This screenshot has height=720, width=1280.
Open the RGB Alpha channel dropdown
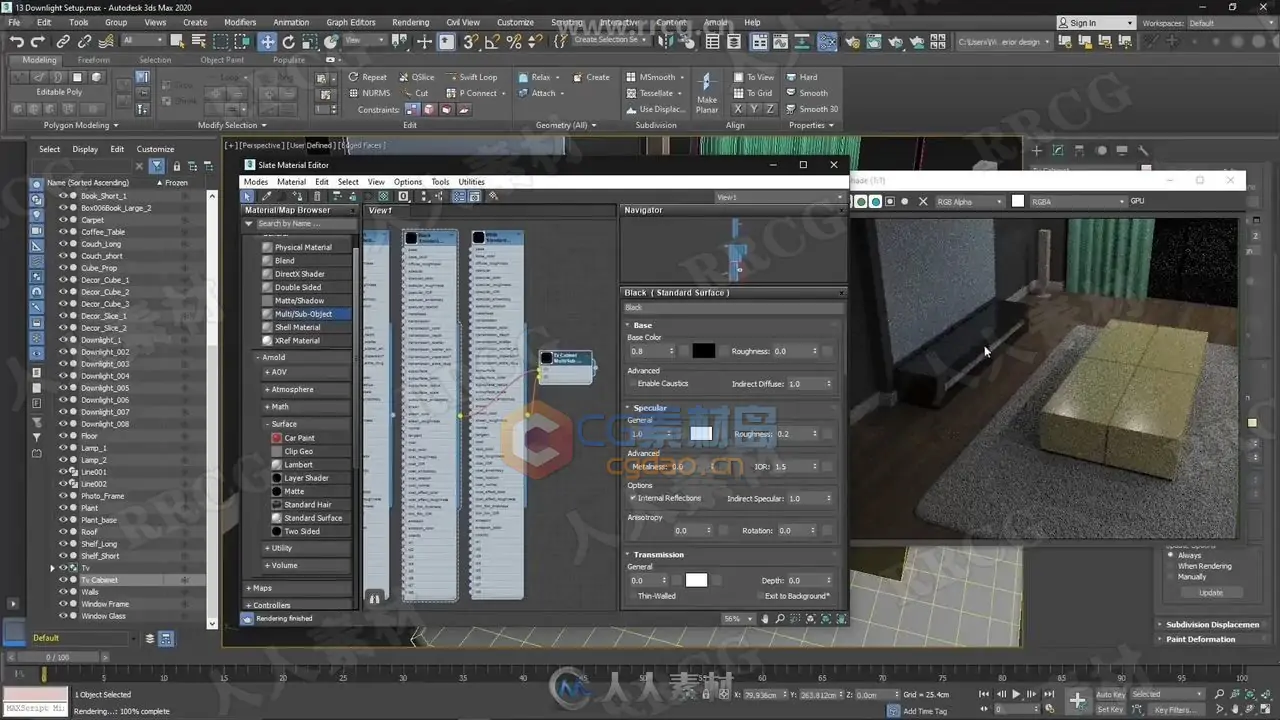point(968,202)
